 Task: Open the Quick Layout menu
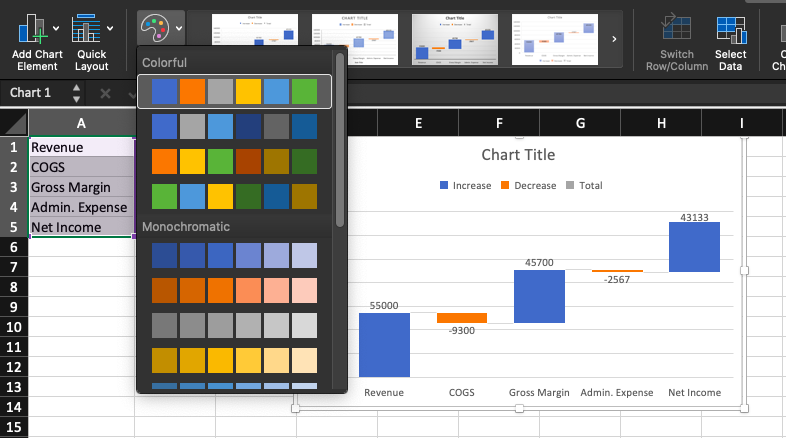(x=91, y=40)
